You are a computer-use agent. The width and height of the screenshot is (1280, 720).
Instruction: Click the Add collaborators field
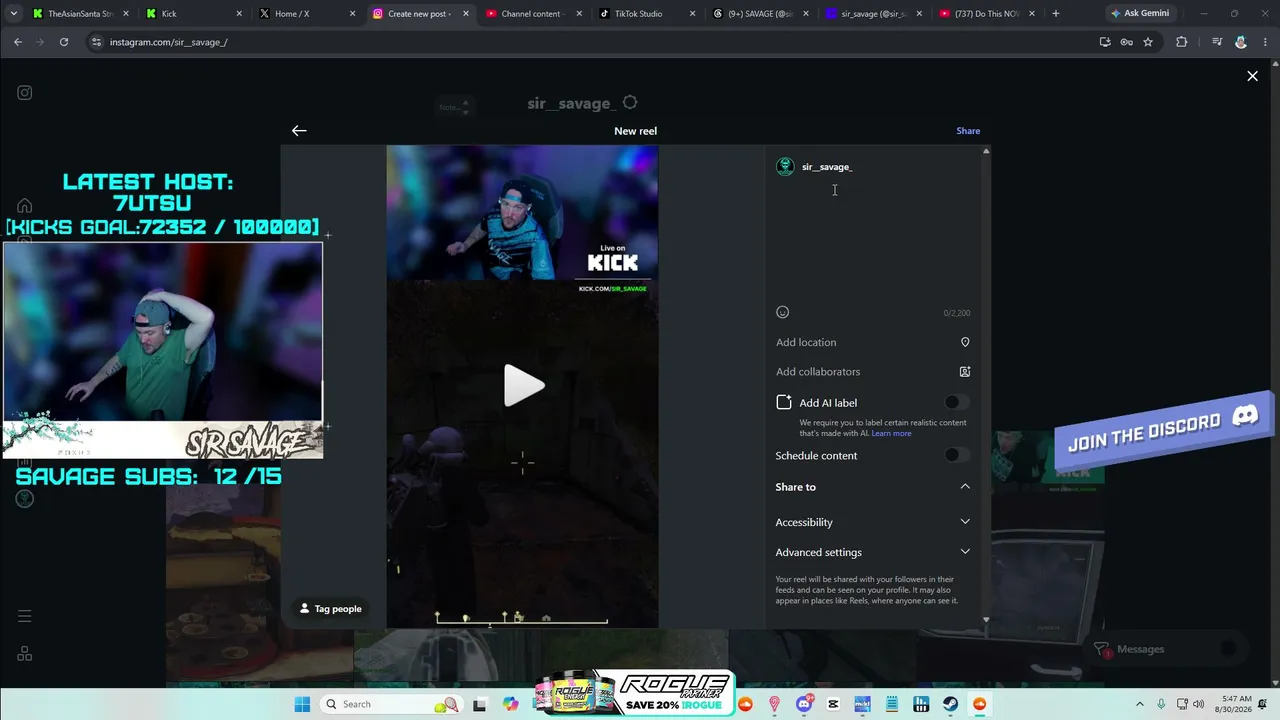872,372
